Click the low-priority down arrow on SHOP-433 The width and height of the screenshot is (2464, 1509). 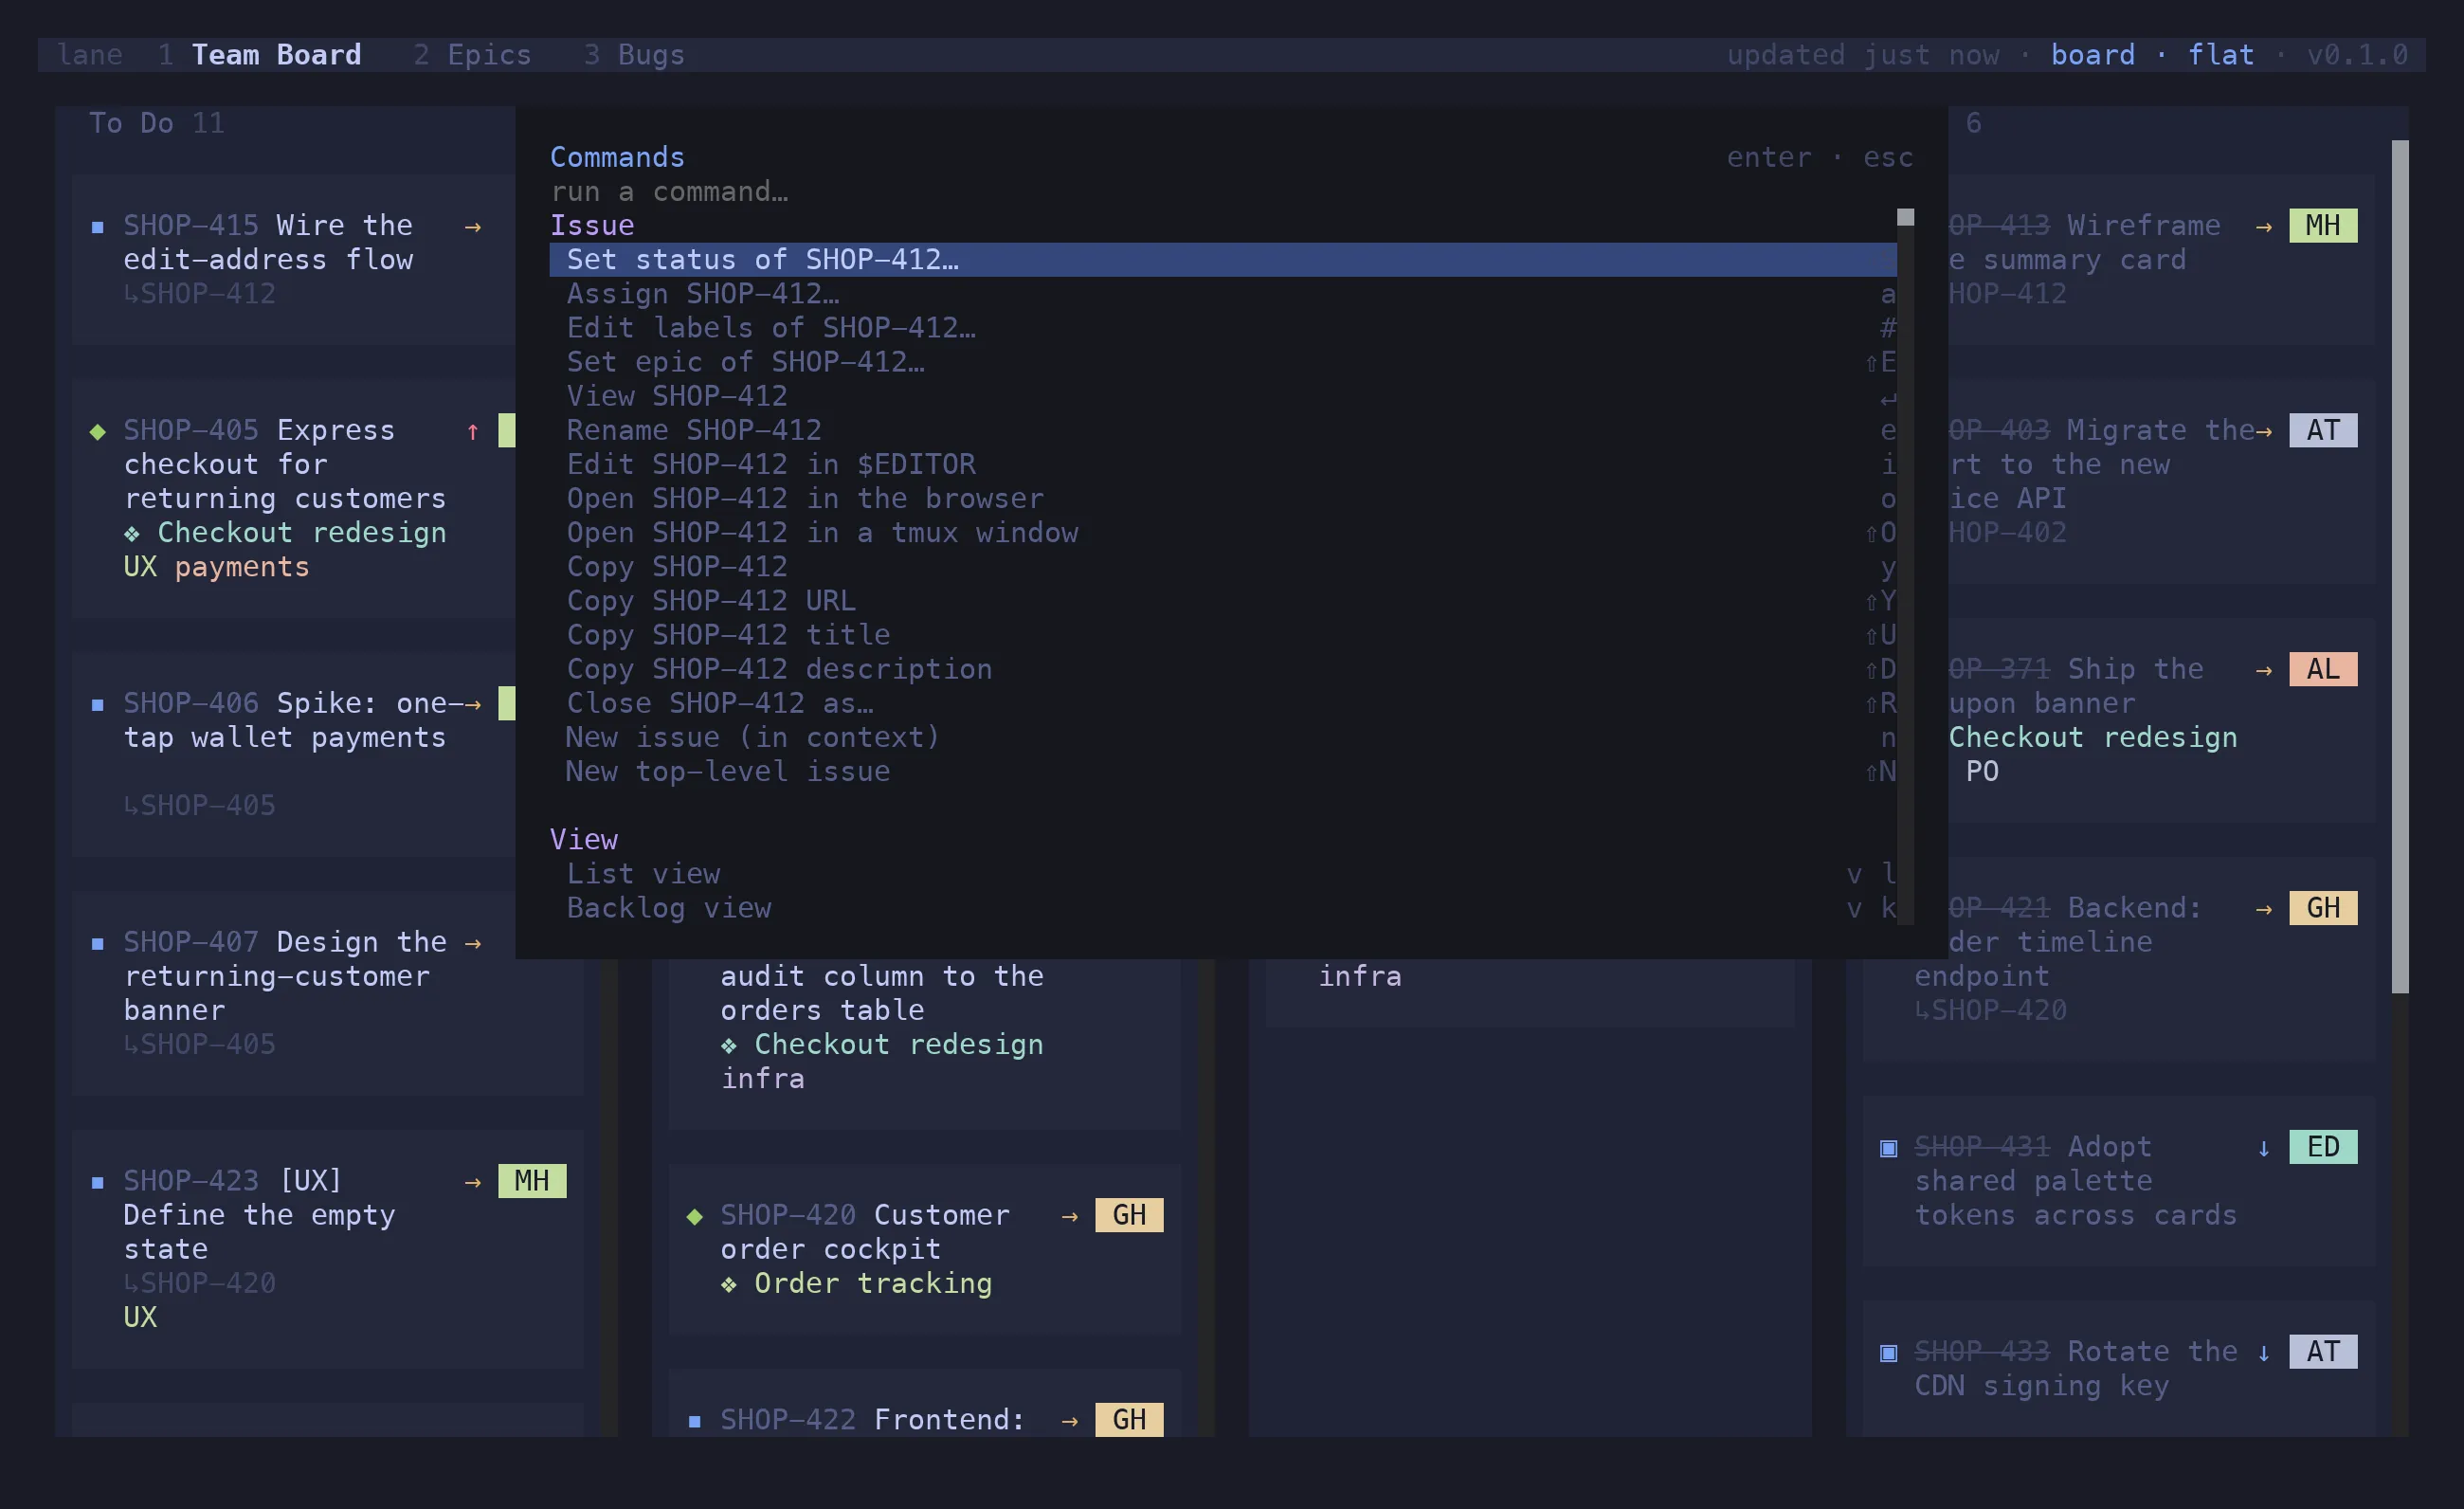2264,1353
